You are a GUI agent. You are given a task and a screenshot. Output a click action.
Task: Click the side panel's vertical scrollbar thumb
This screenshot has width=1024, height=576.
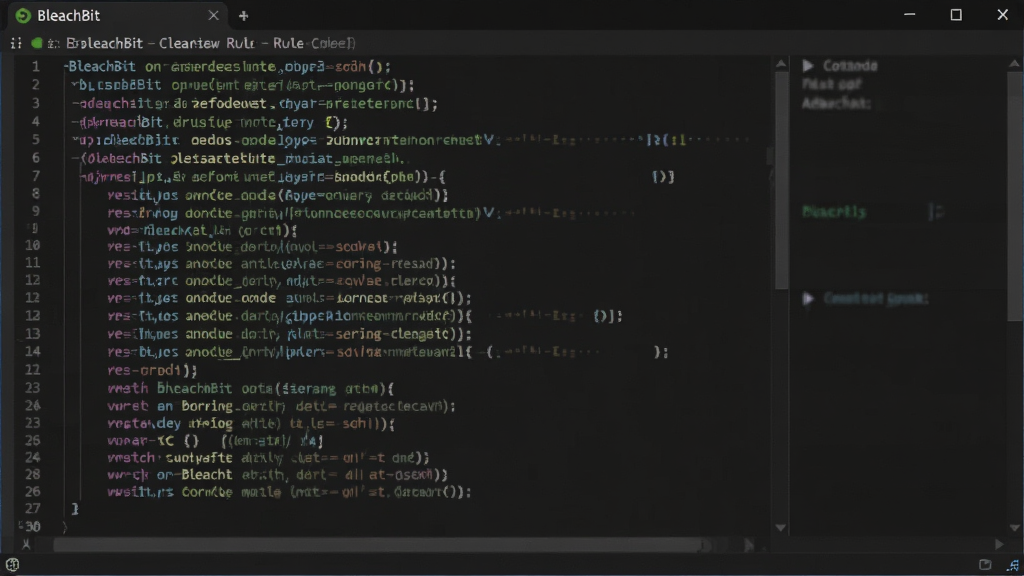[1014, 196]
